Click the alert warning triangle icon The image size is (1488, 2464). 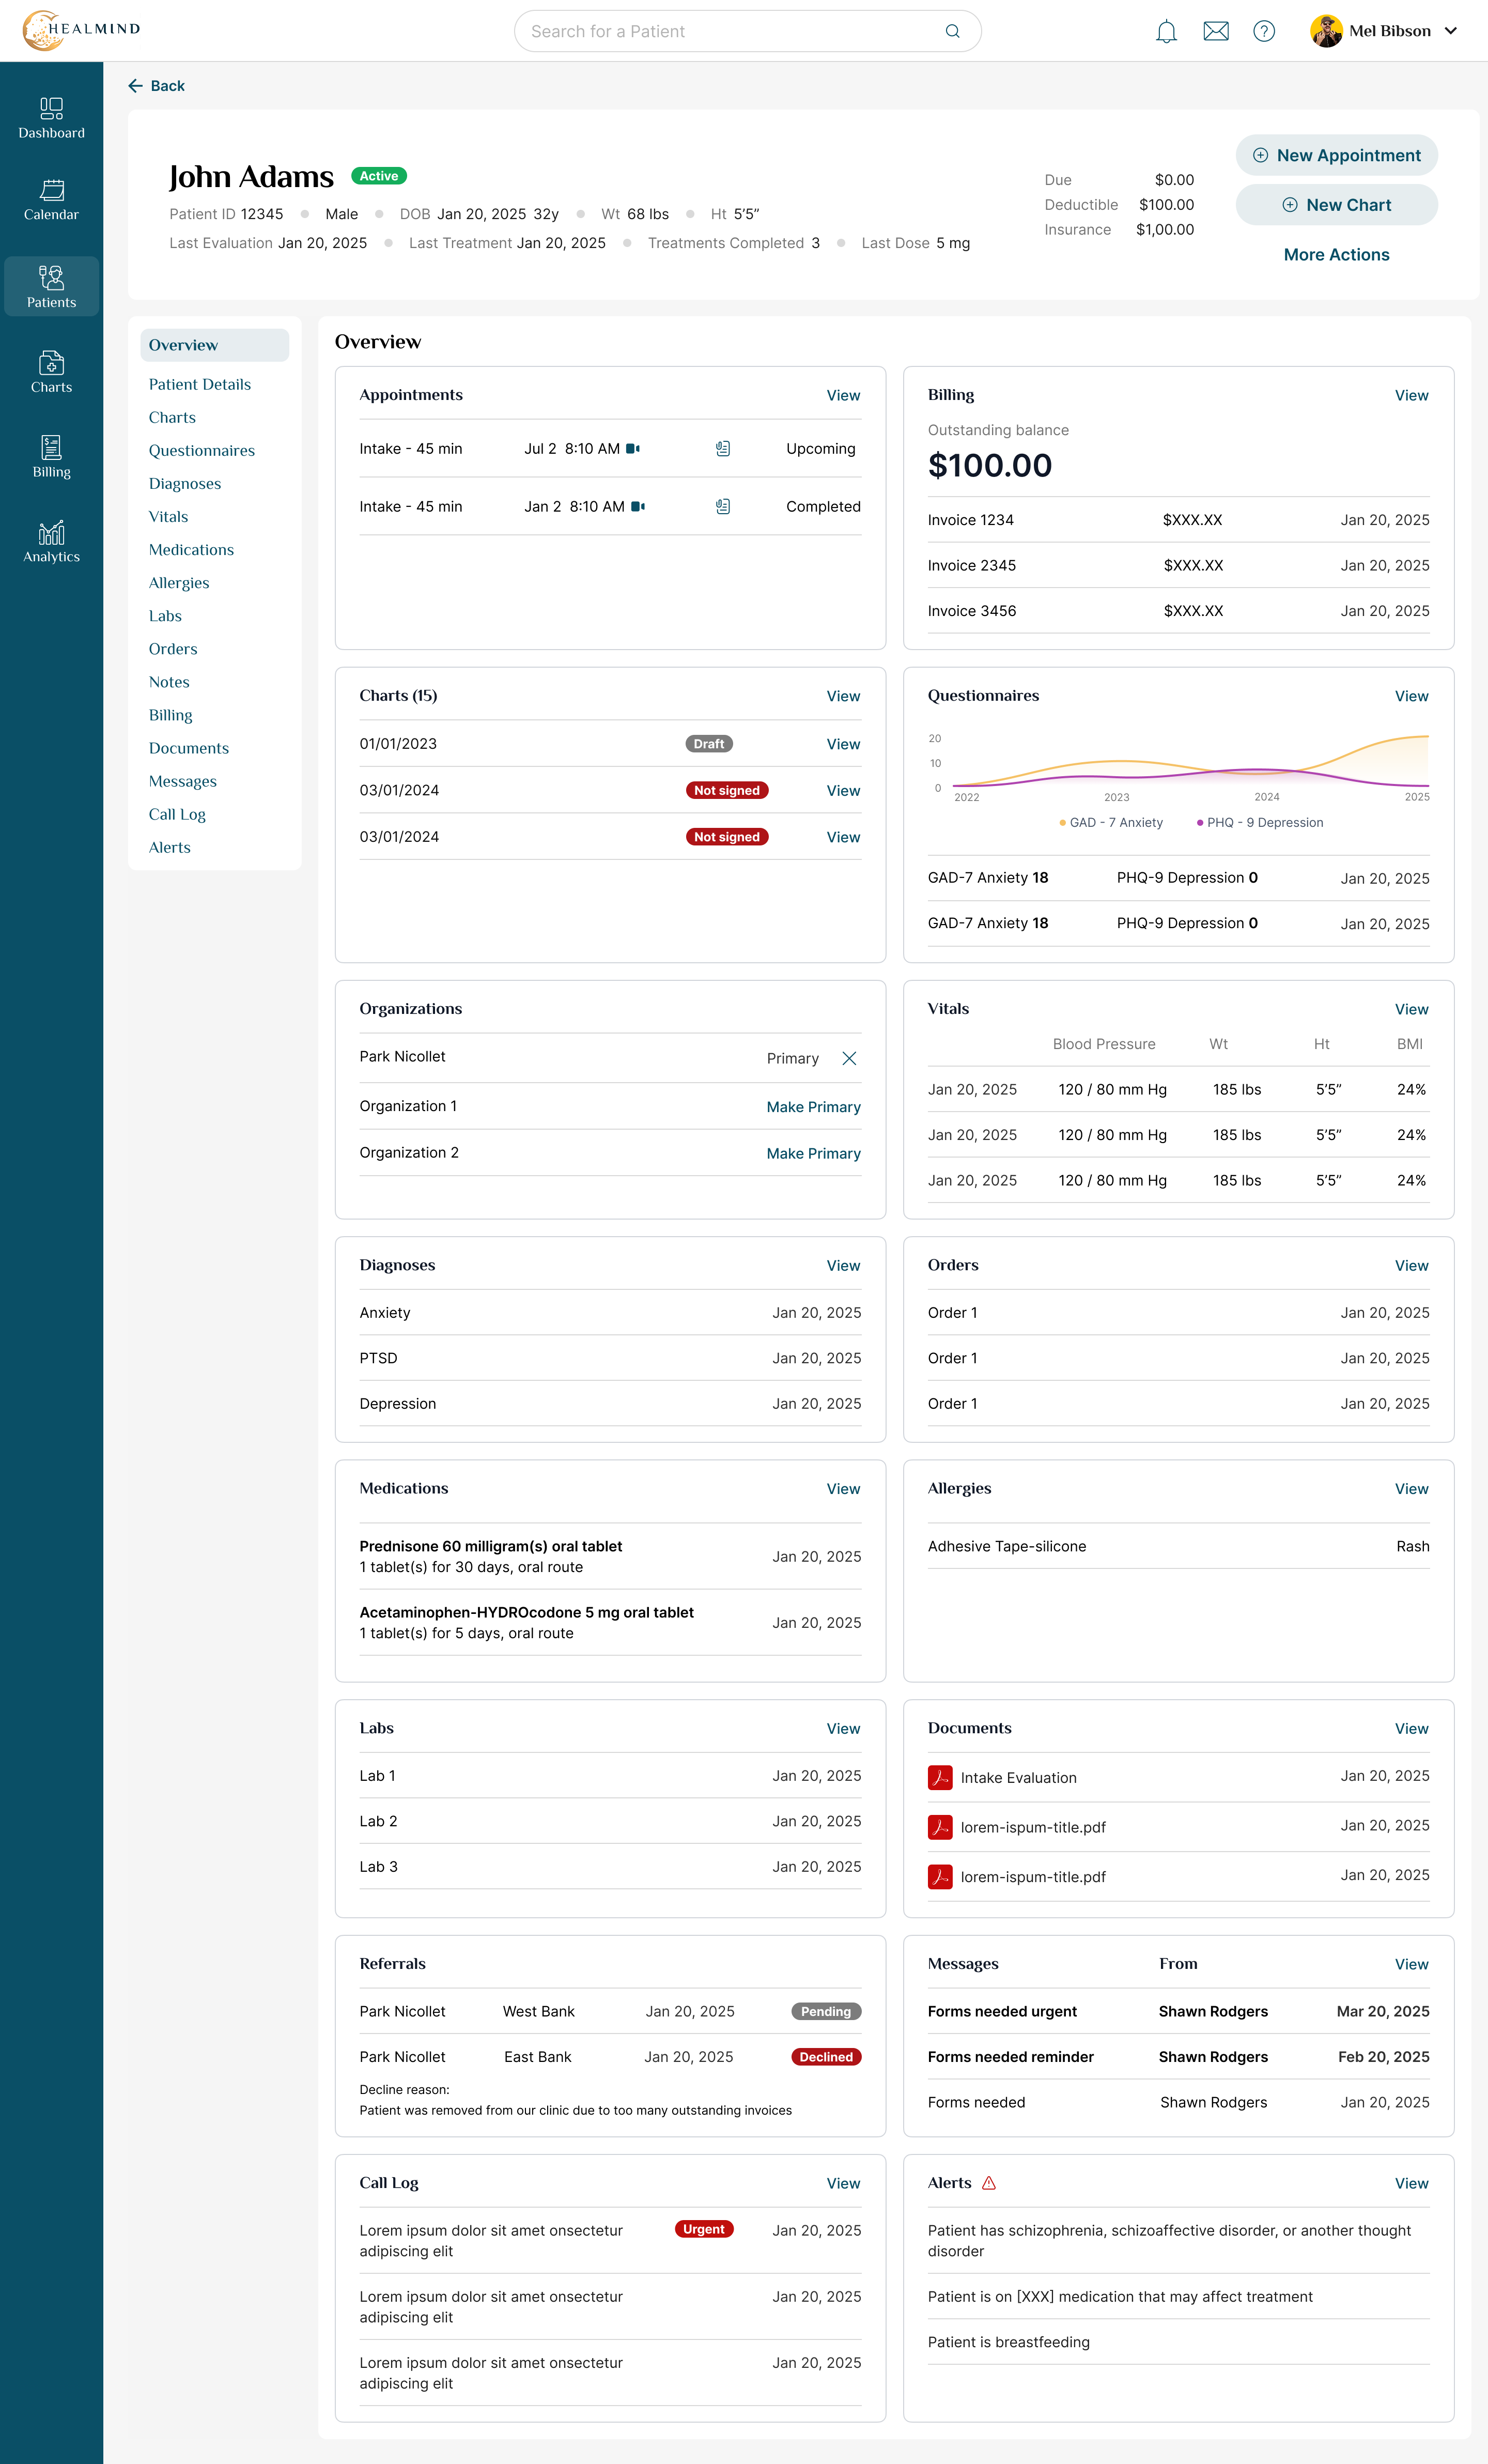point(989,2183)
